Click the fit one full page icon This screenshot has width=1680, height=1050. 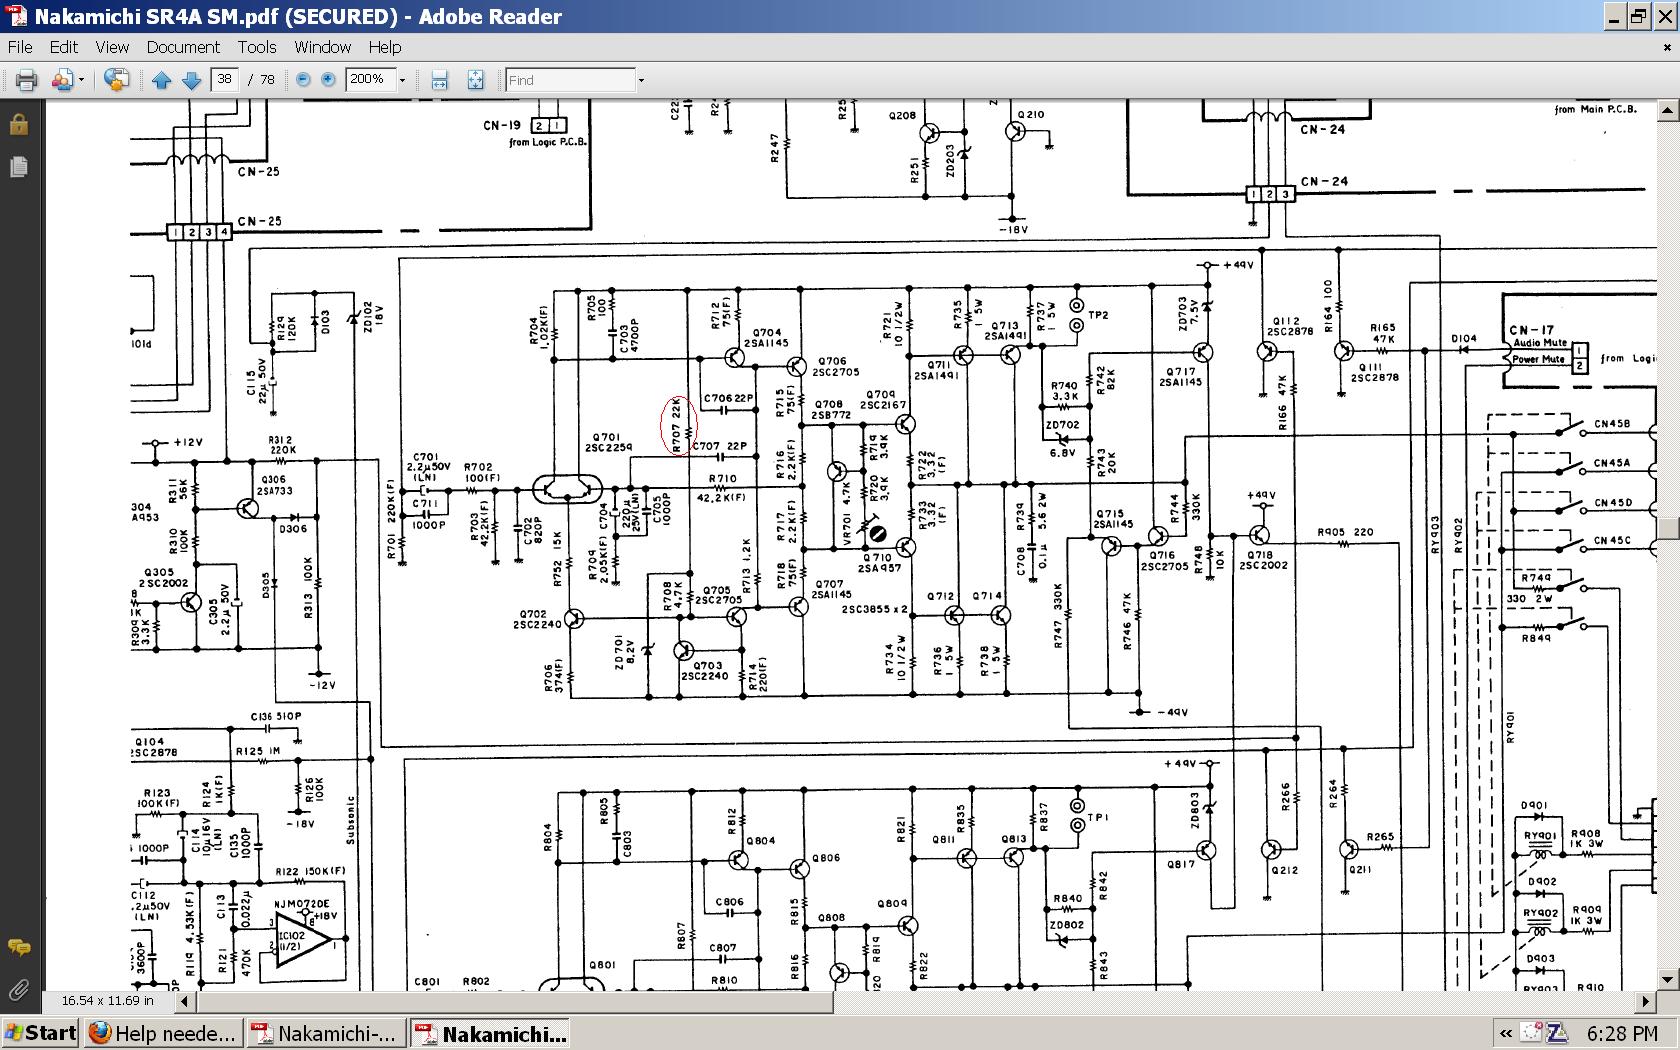pyautogui.click(x=475, y=80)
